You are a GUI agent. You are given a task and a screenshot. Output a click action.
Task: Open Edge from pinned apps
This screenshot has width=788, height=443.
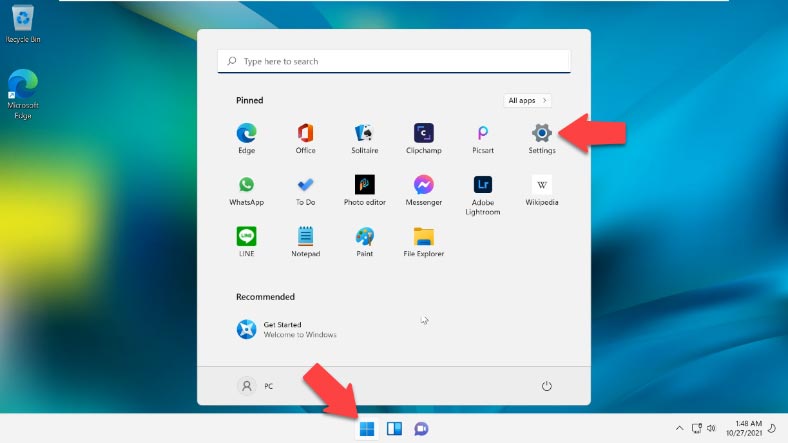click(246, 138)
